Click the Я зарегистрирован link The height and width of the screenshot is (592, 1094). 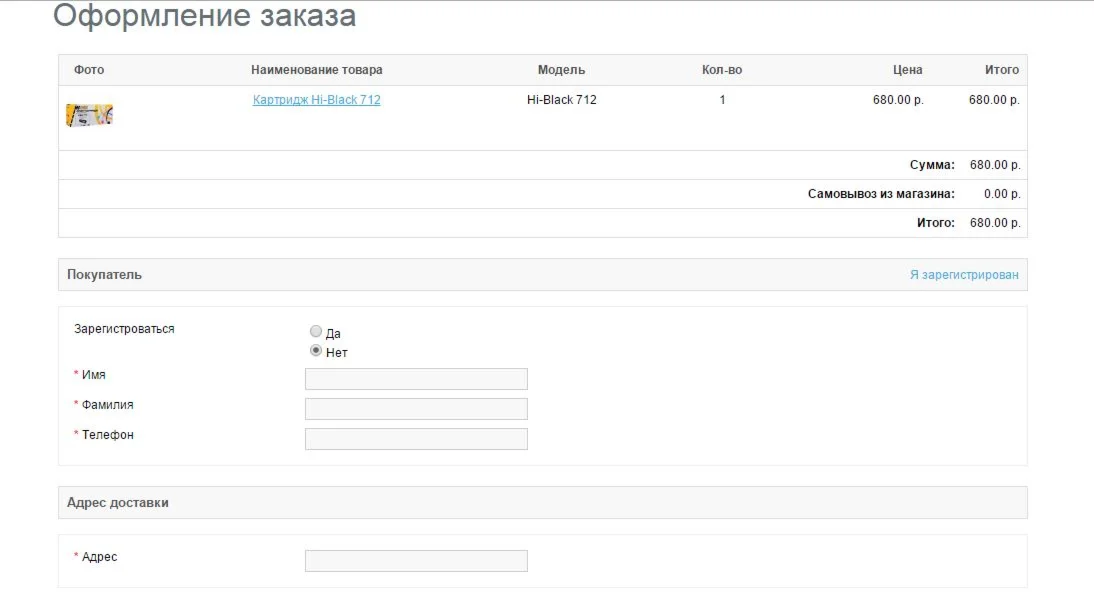[964, 275]
